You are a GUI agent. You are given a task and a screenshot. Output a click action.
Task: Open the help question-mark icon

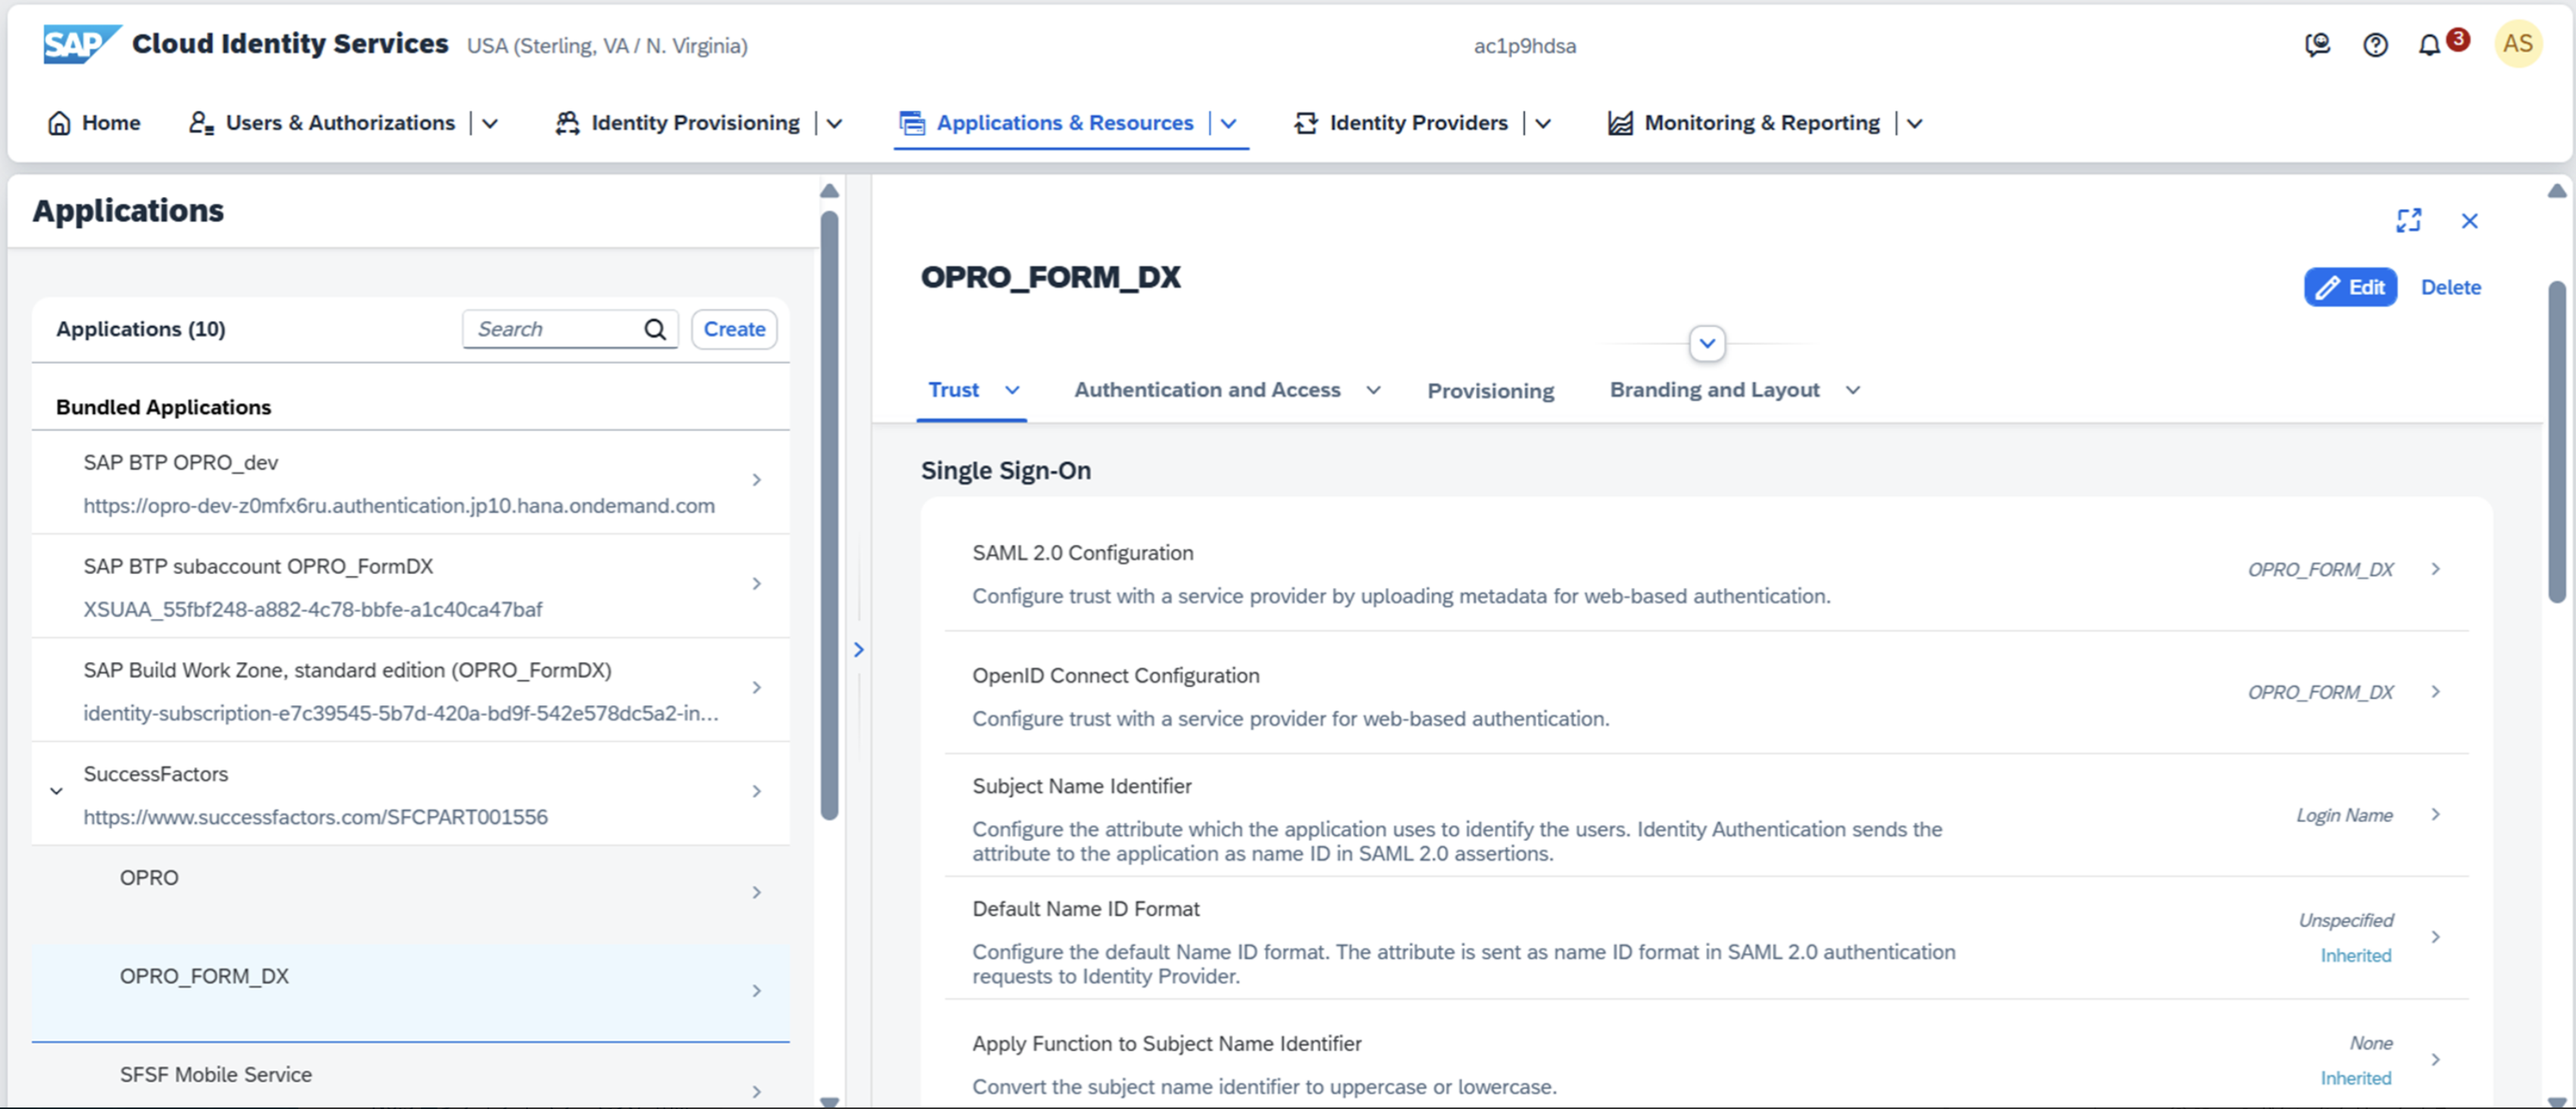tap(2375, 45)
